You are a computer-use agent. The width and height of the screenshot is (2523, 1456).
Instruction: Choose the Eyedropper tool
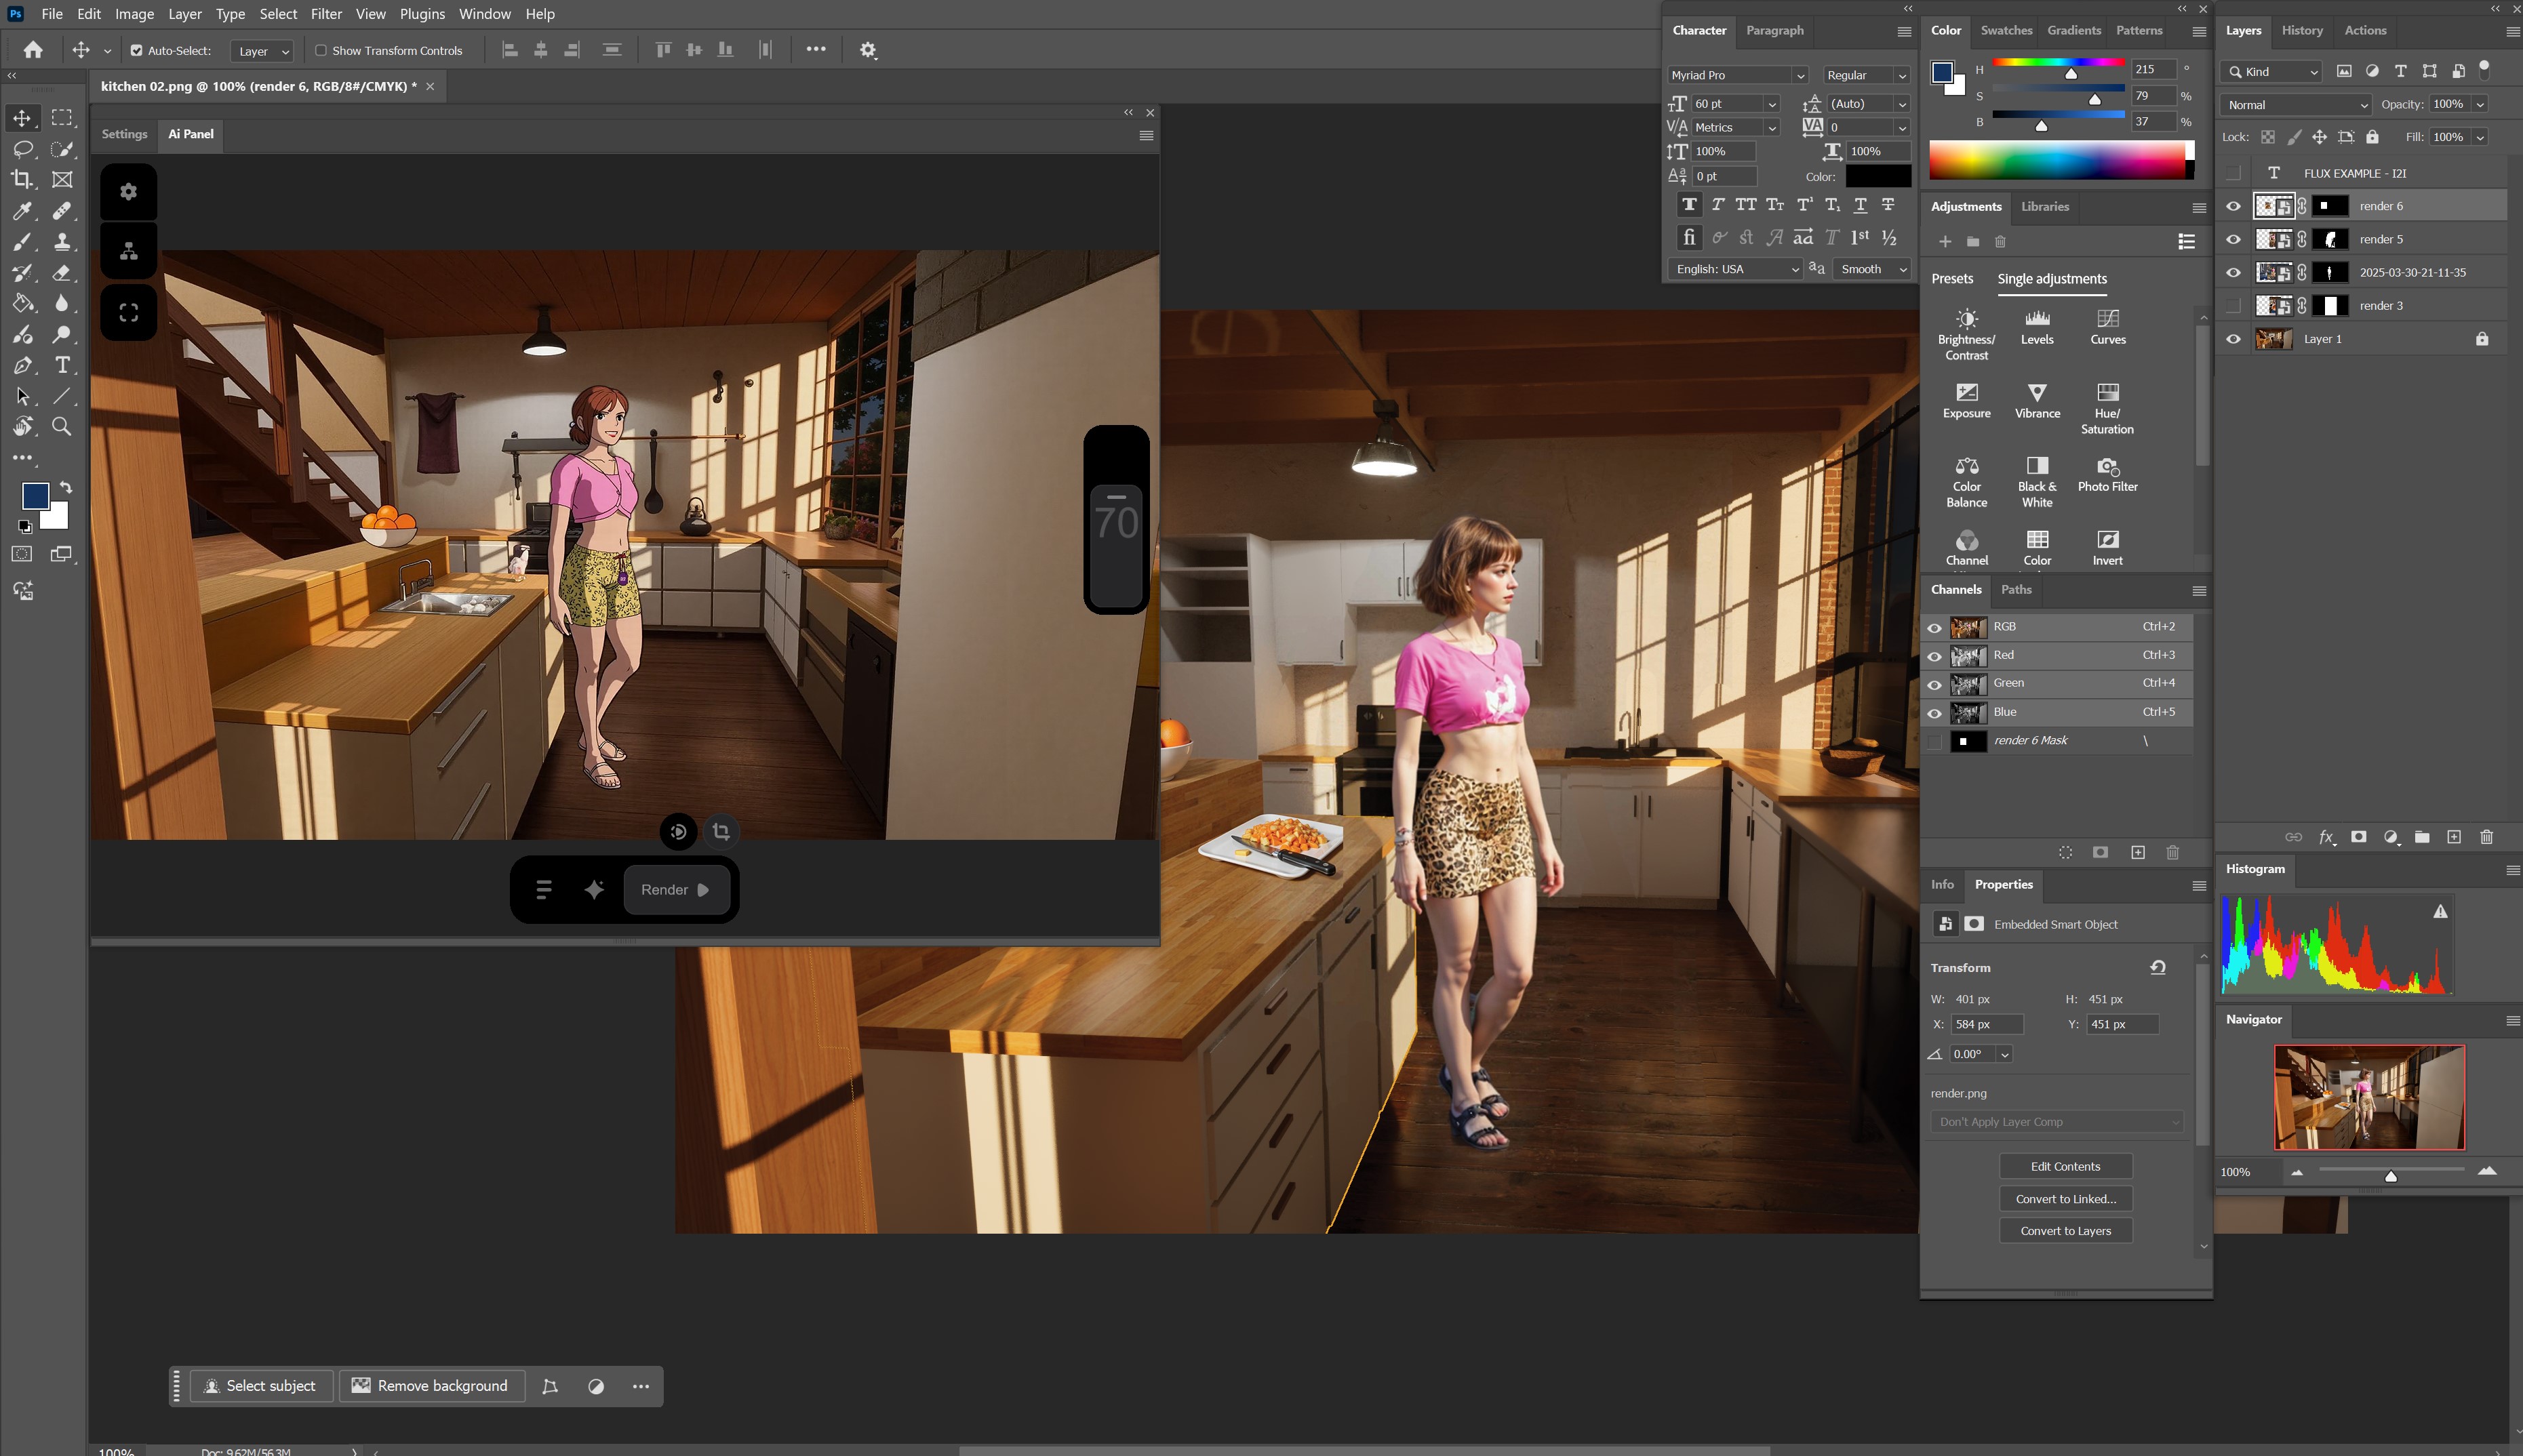coord(21,211)
